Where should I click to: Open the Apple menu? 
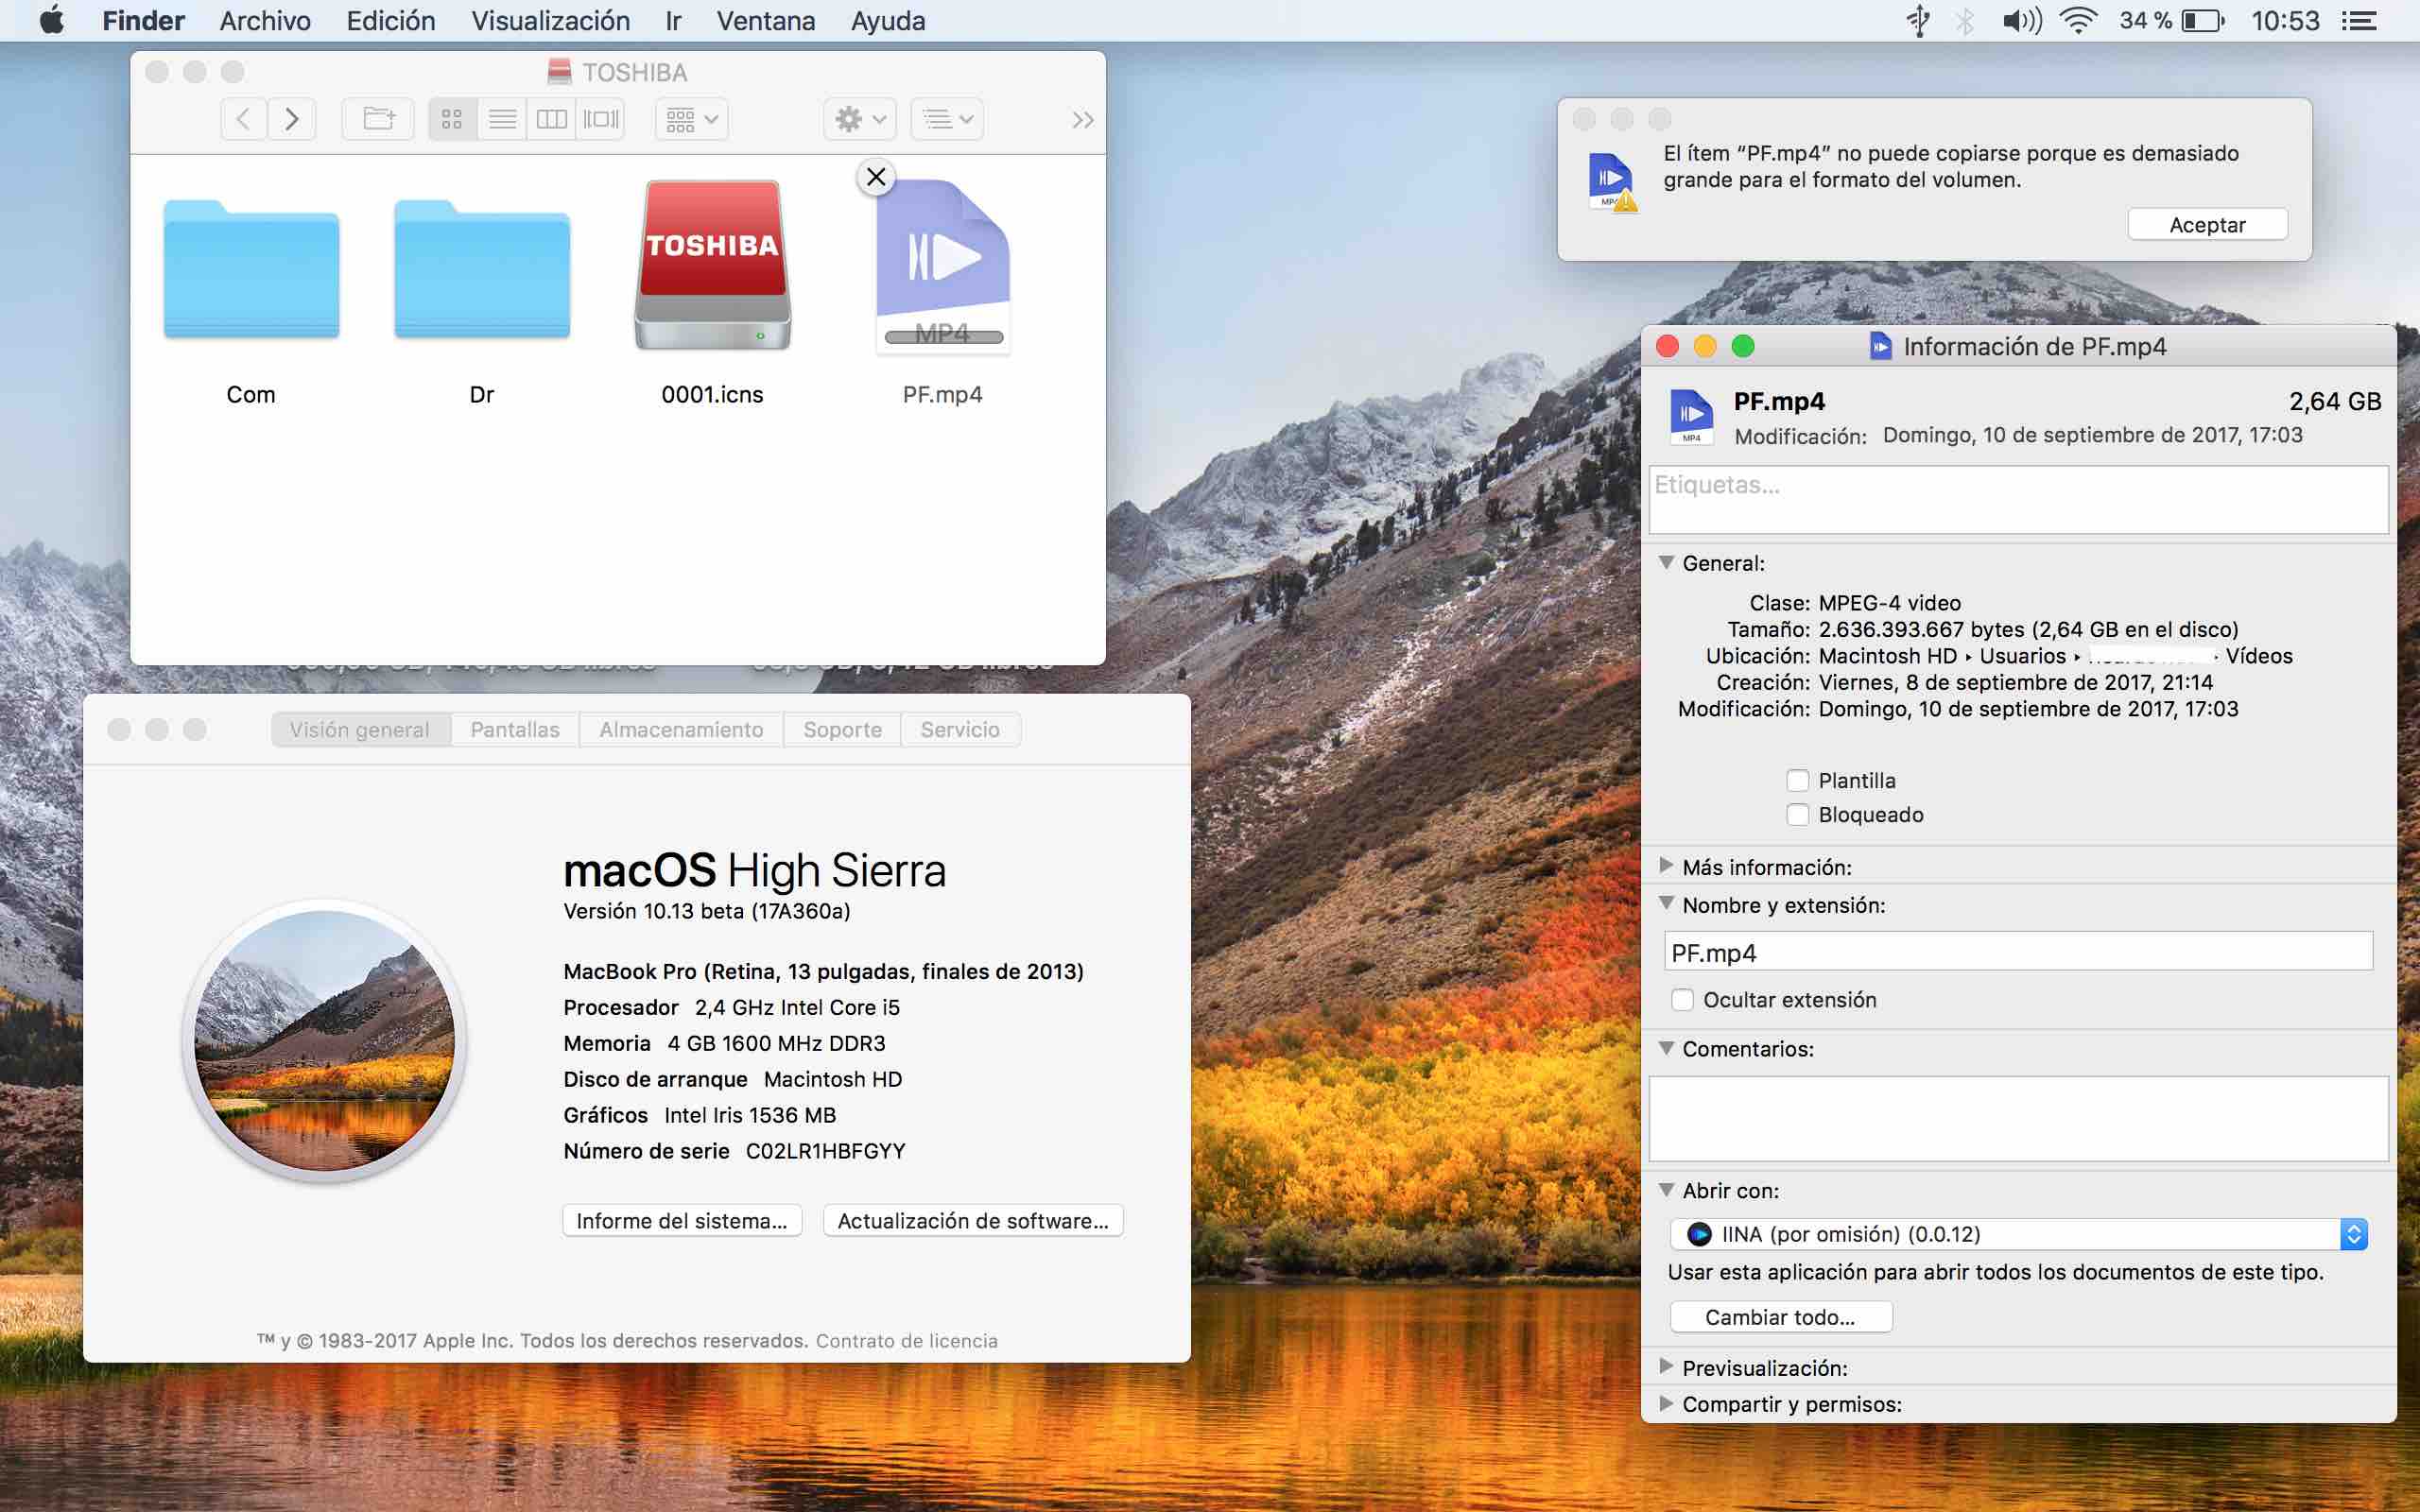point(52,20)
